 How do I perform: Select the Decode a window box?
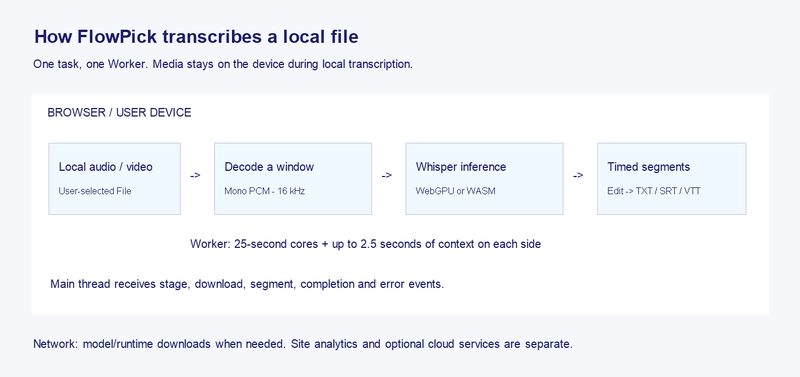[x=293, y=179]
